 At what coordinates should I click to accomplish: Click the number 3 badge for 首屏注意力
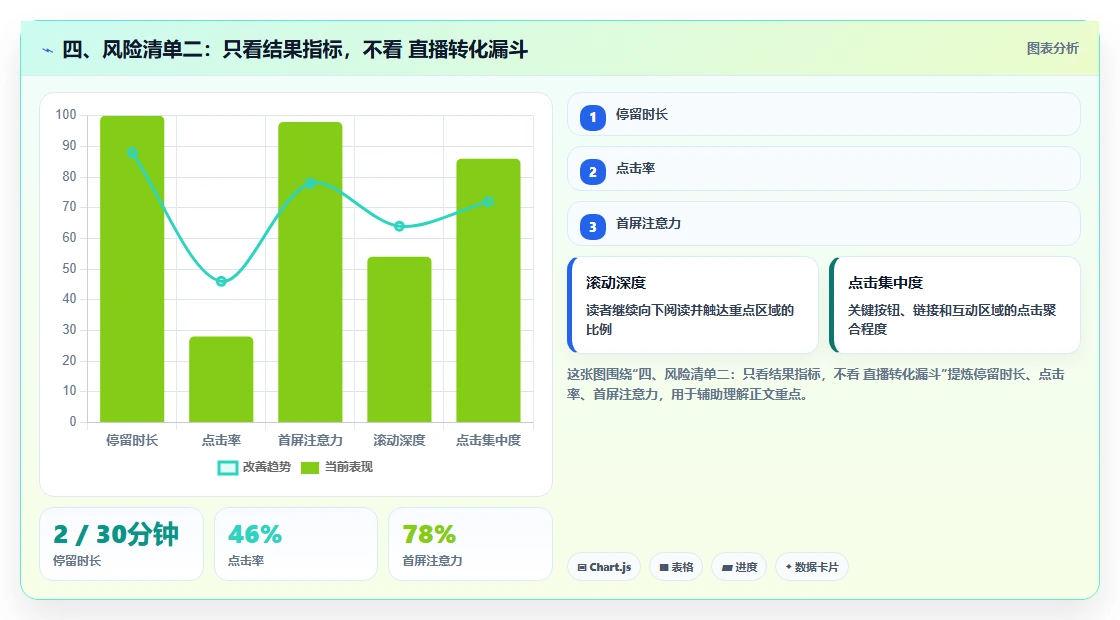pos(592,226)
